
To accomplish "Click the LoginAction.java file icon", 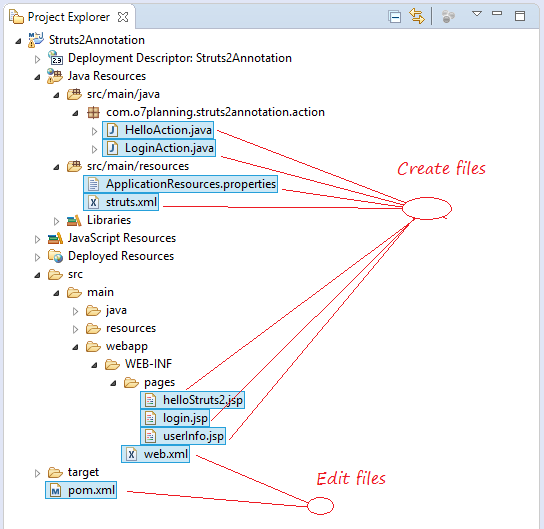I will coord(112,148).
